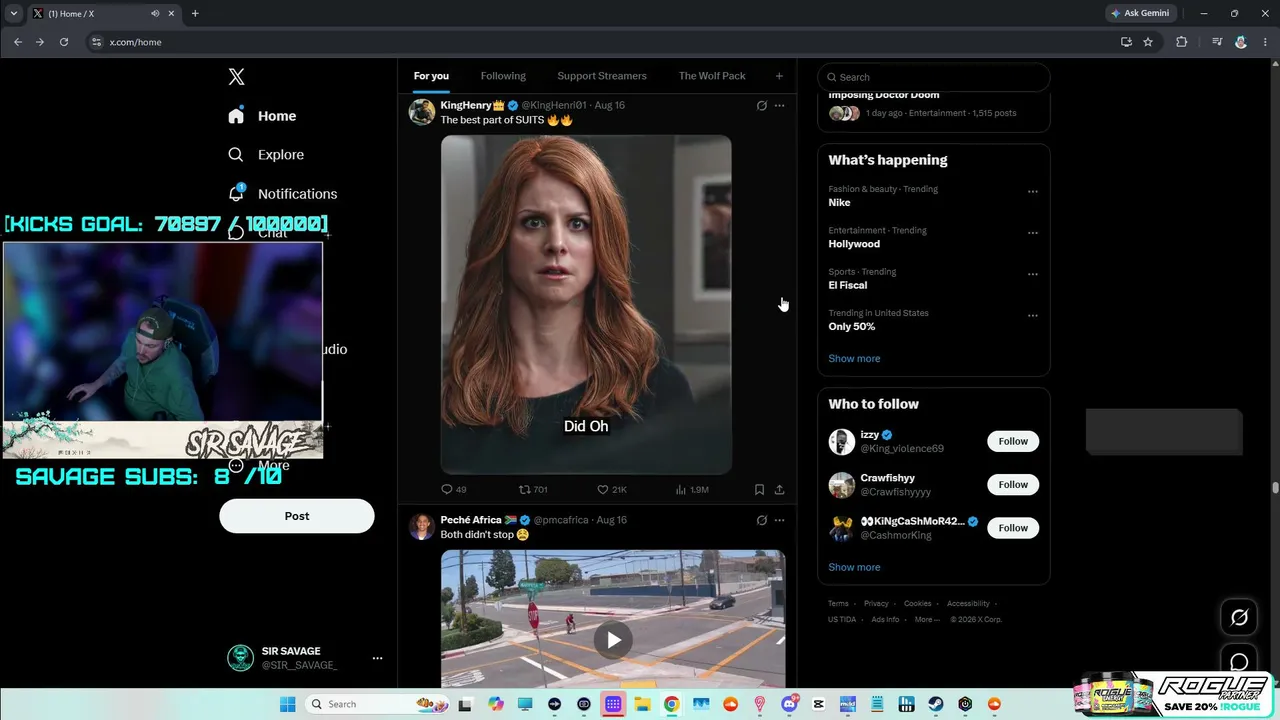The image size is (1280, 720).
Task: Open options for the El Fiscal trend
Action: [1033, 274]
